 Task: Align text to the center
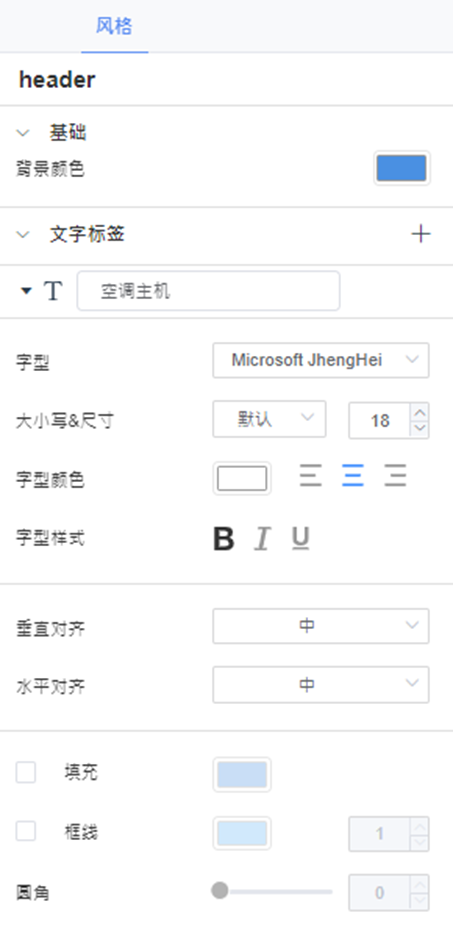(x=353, y=476)
